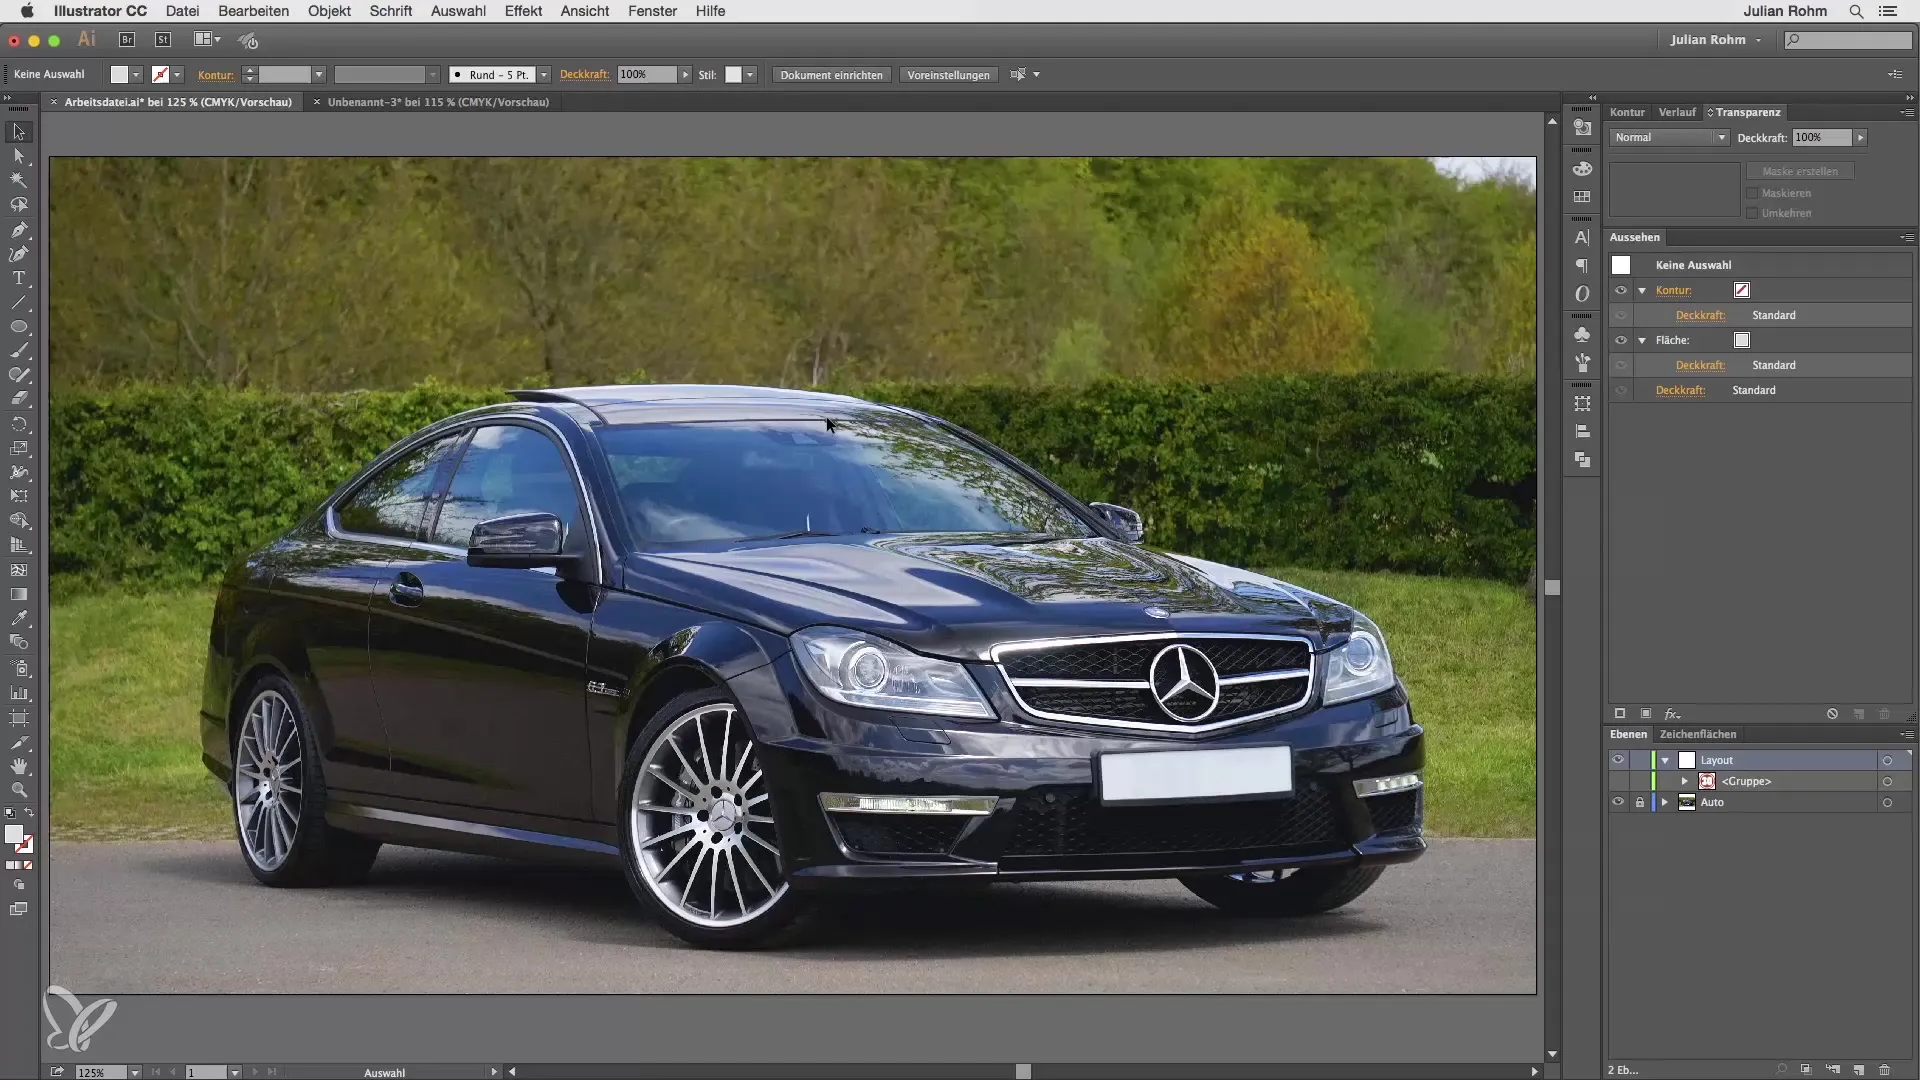The height and width of the screenshot is (1080, 1920).
Task: Open the Paragraph panel icon
Action: [x=1582, y=266]
